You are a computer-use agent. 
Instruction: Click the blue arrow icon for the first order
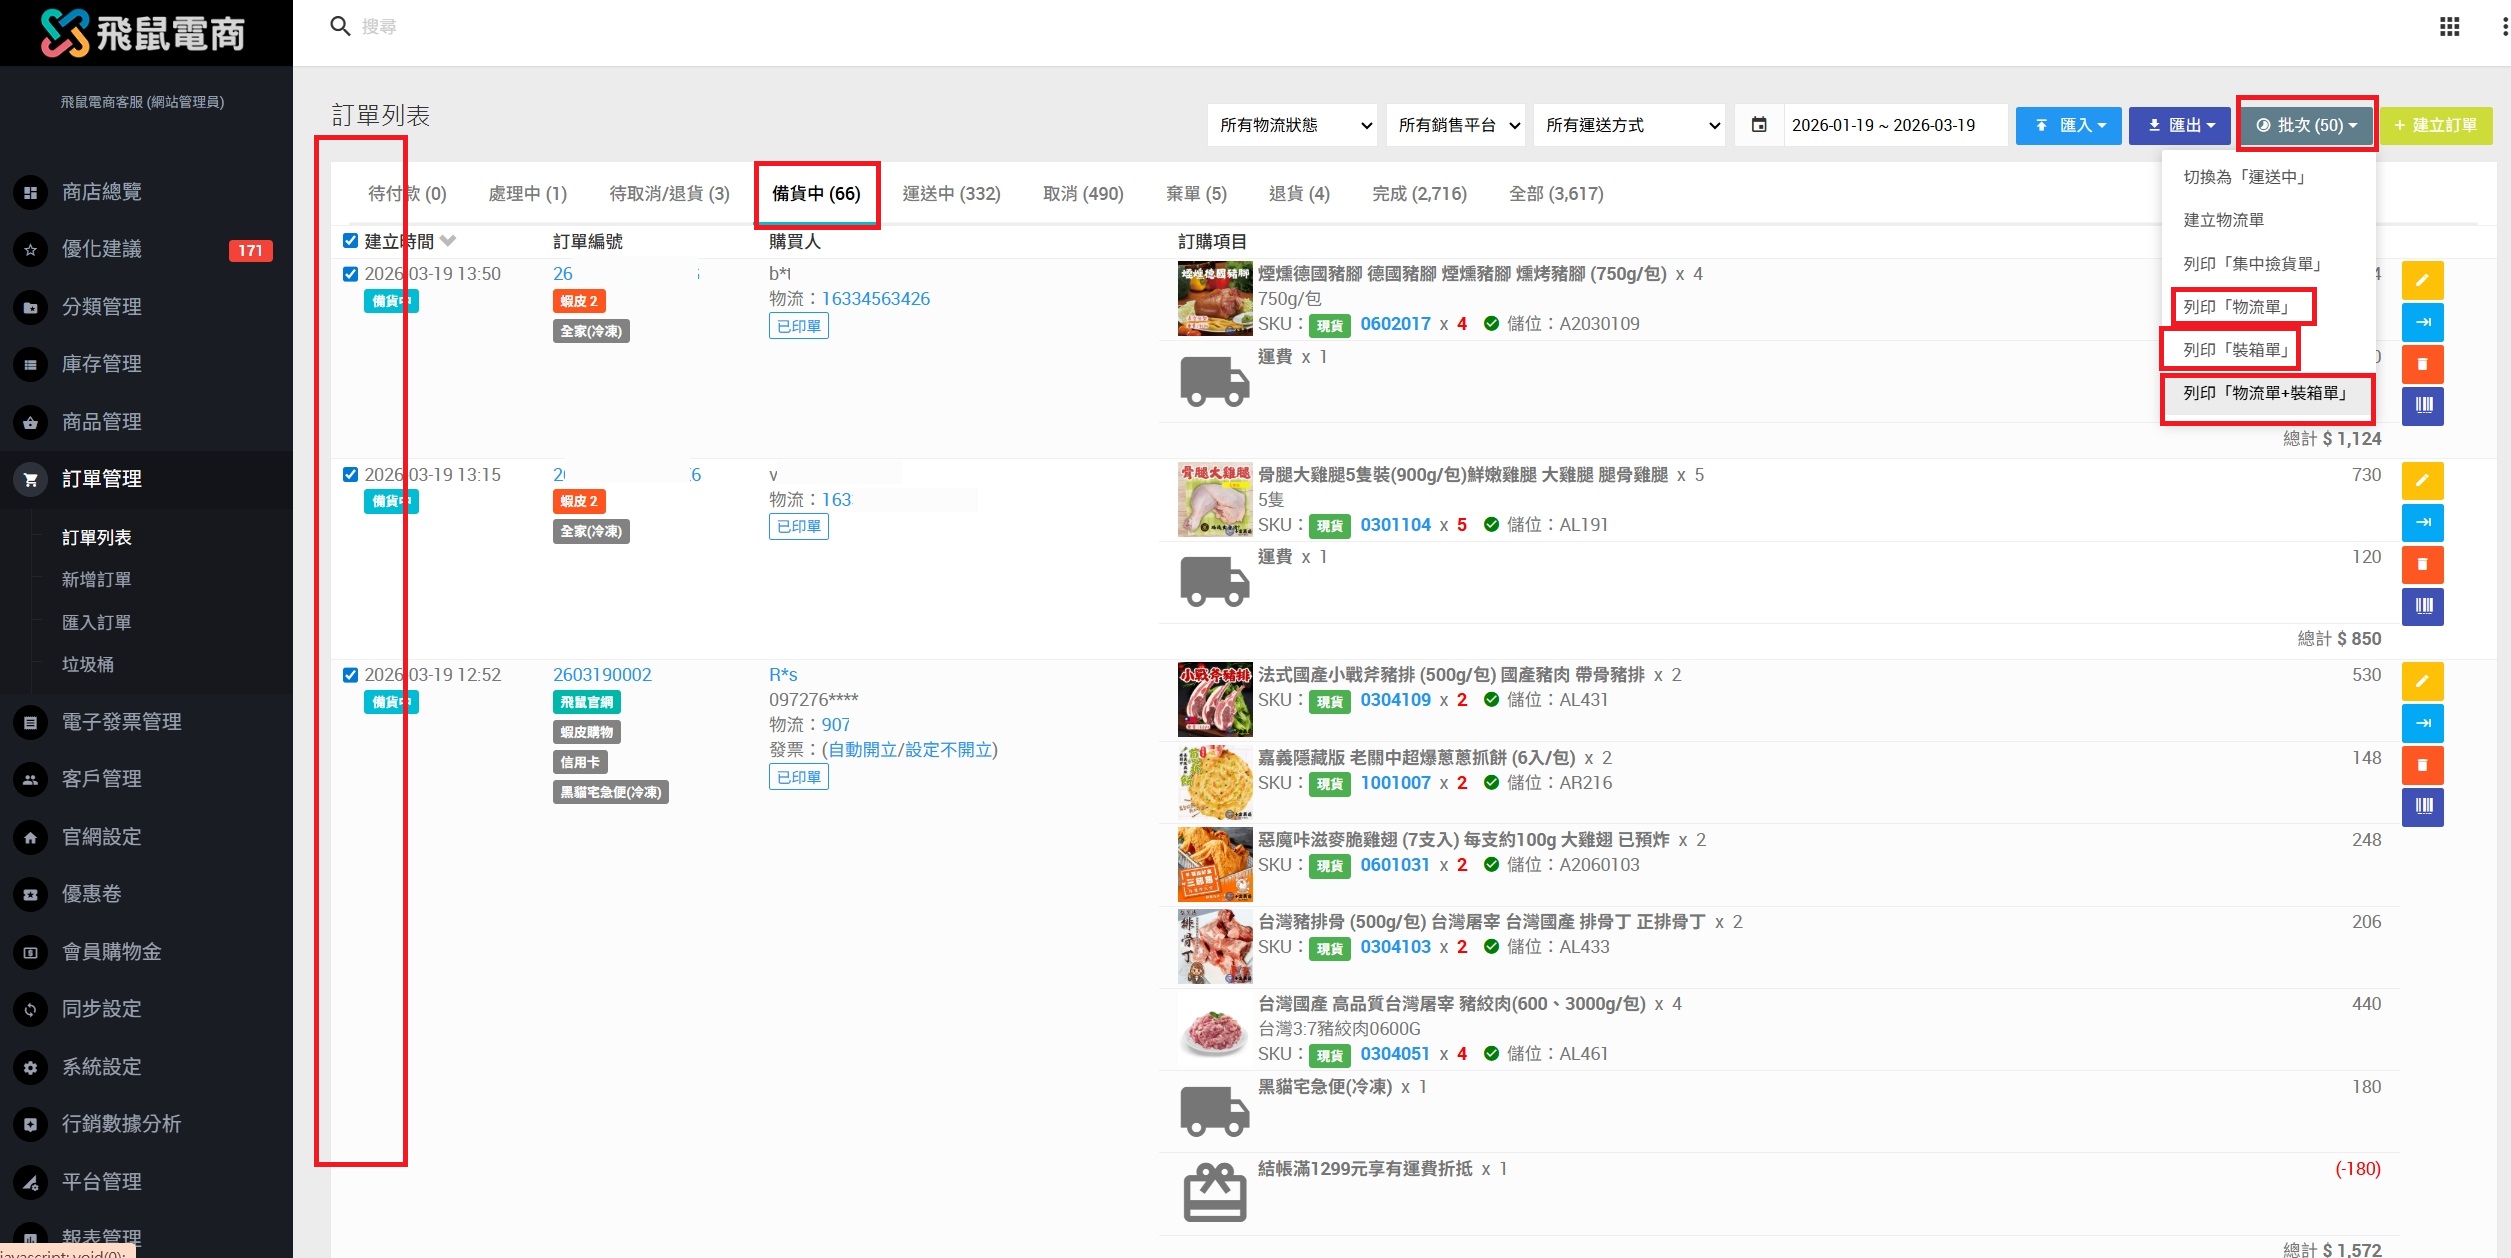point(2421,322)
